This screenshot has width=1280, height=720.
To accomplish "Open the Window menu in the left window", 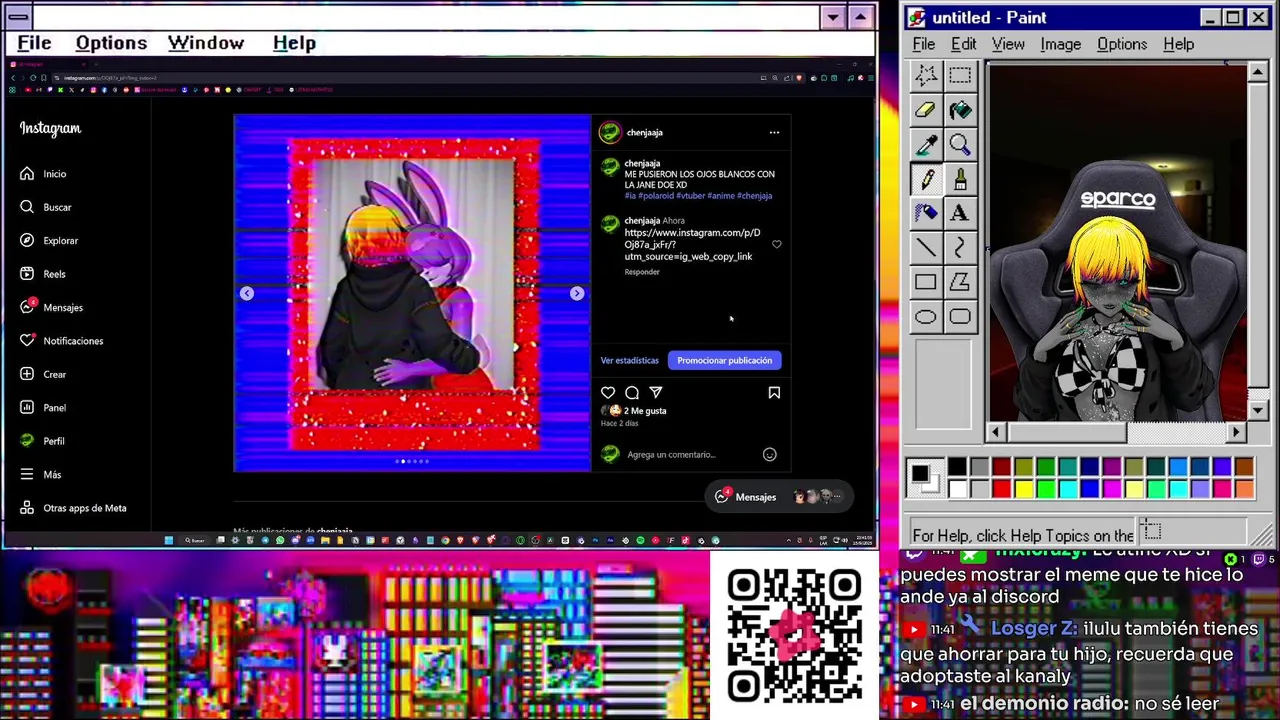I will point(206,43).
